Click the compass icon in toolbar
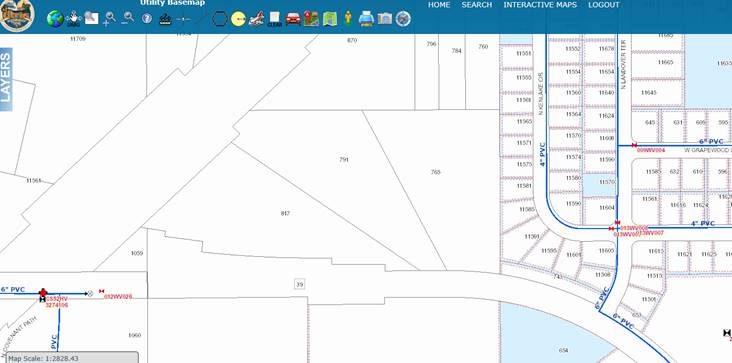The image size is (732, 363). coord(403,19)
